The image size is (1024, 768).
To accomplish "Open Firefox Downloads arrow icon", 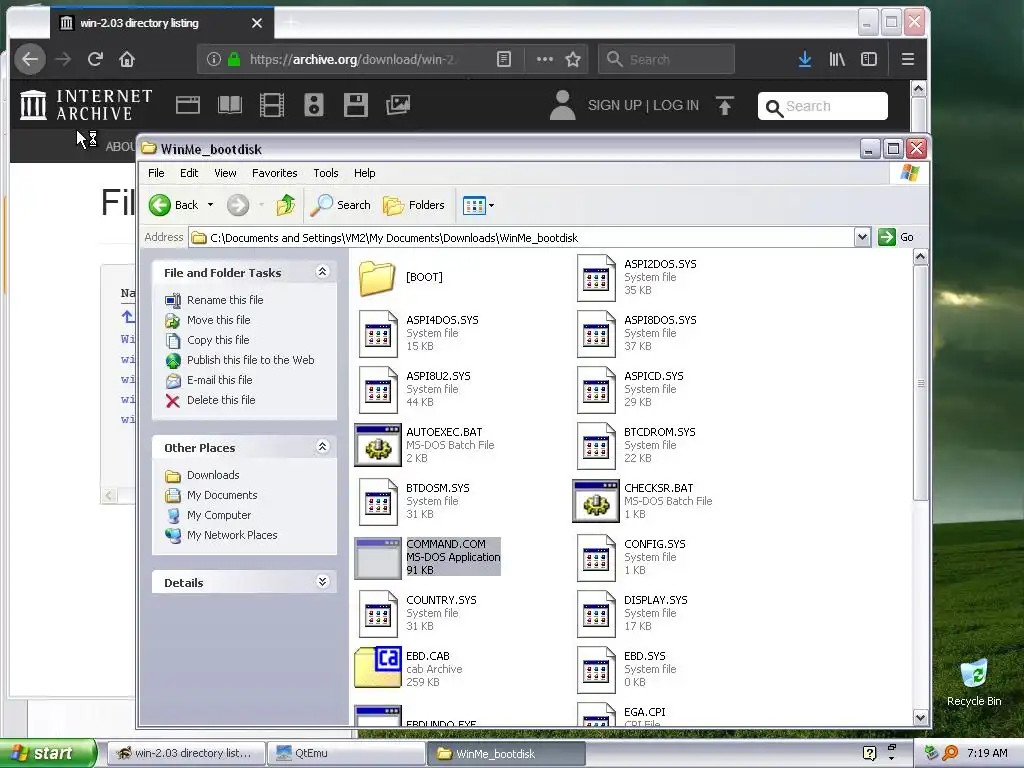I will coord(805,59).
